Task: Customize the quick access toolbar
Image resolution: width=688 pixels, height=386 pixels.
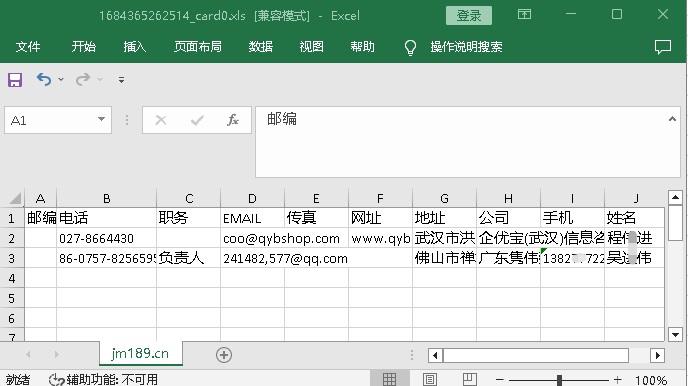Action: (x=122, y=80)
